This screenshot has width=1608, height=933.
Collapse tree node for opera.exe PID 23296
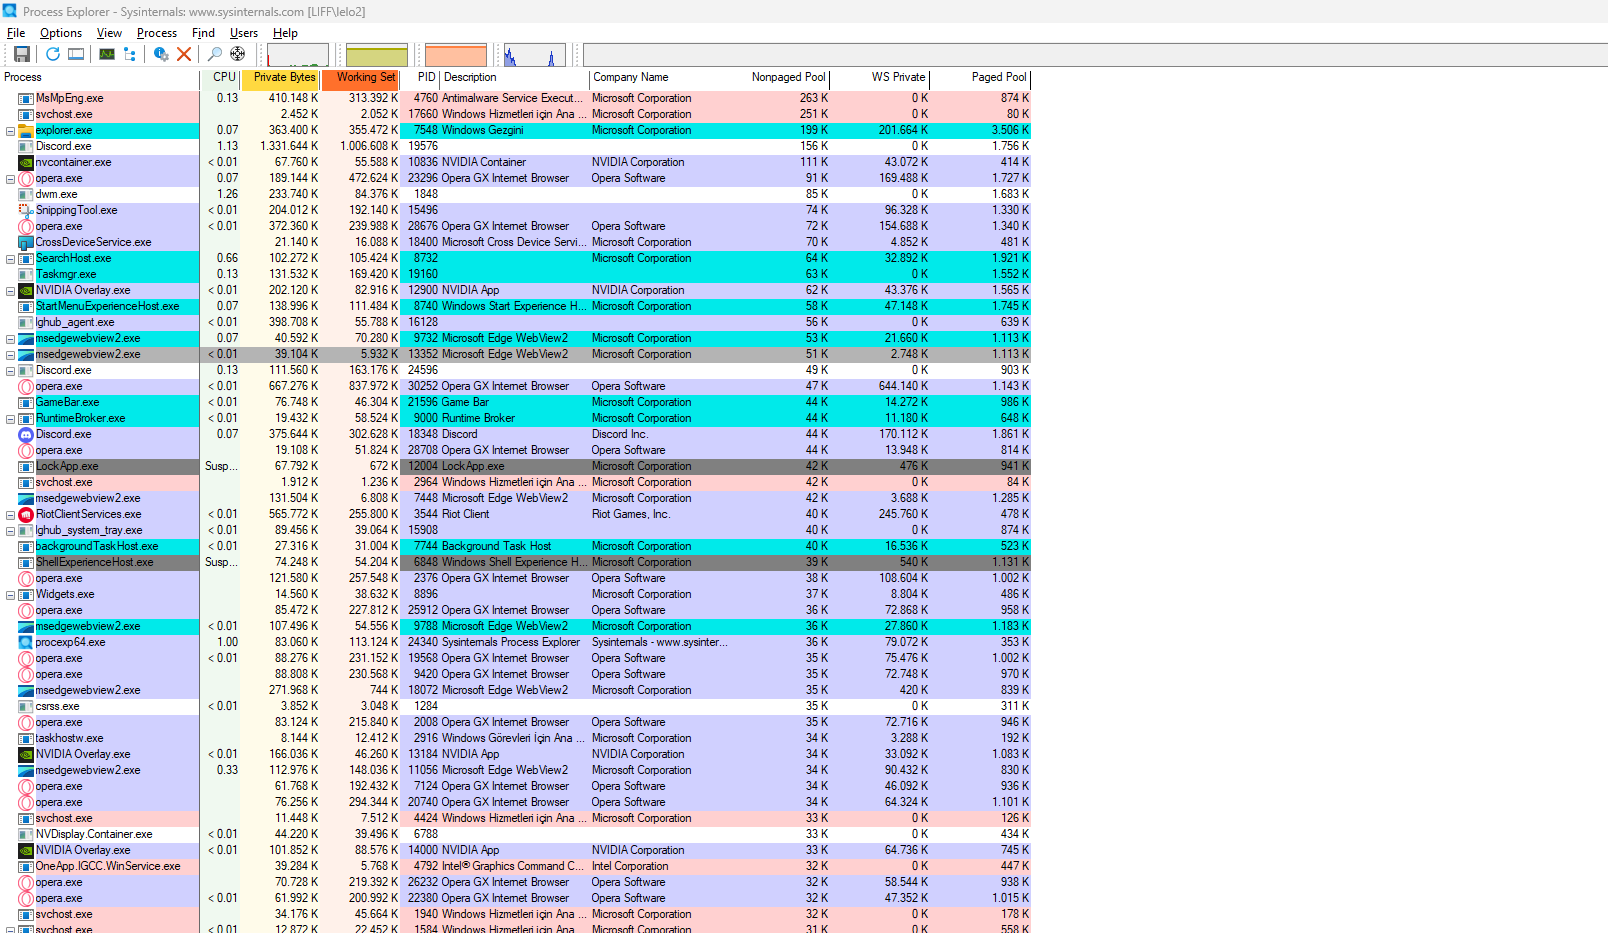pos(11,179)
